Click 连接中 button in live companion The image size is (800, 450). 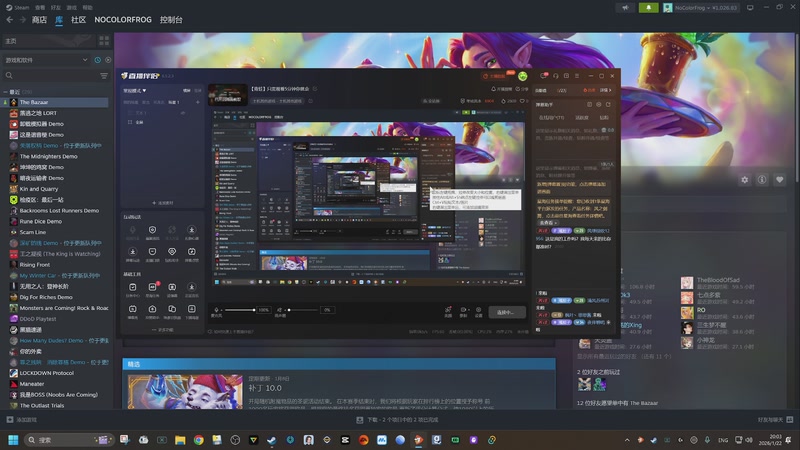click(507, 312)
